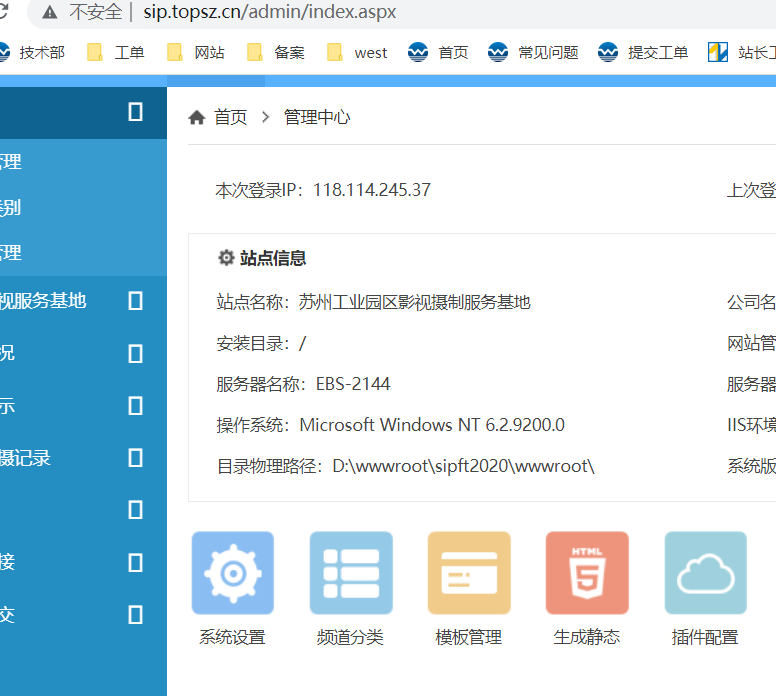Expand the 视服务基地 sidebar section
The height and width of the screenshot is (696, 776).
[135, 300]
